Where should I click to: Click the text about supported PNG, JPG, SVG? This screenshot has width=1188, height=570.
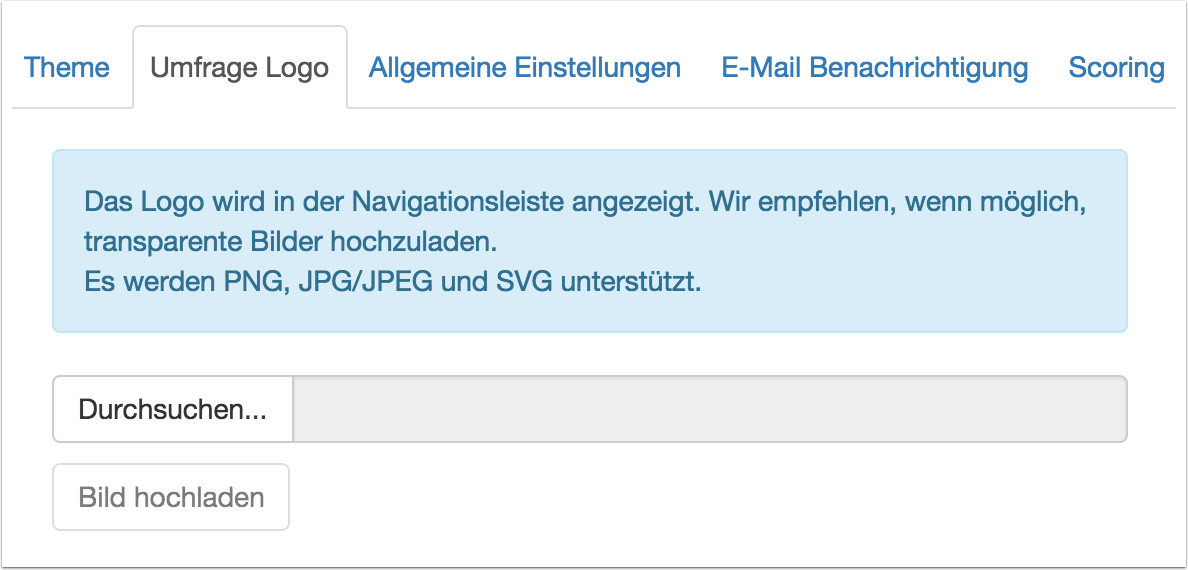(393, 281)
